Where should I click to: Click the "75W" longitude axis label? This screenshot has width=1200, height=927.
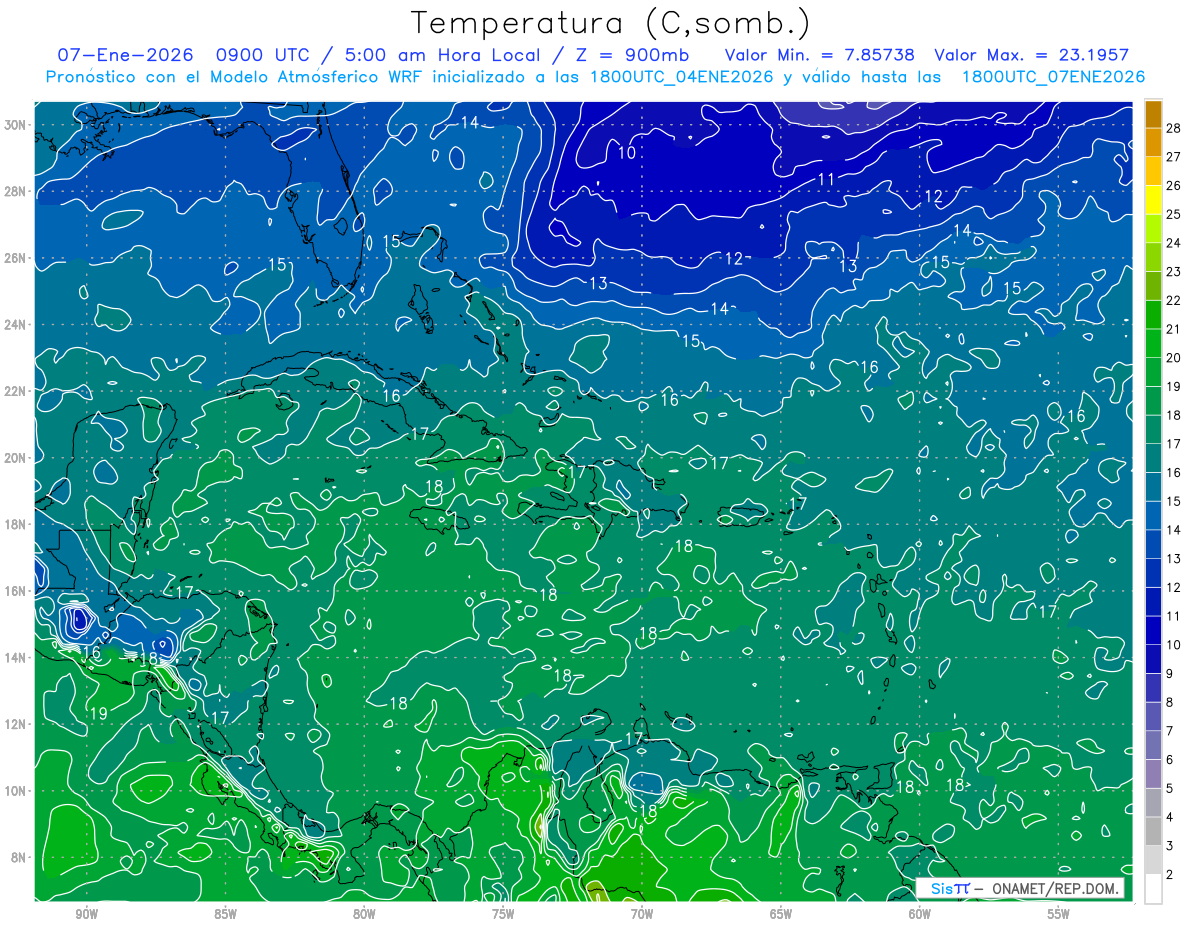pos(503,914)
